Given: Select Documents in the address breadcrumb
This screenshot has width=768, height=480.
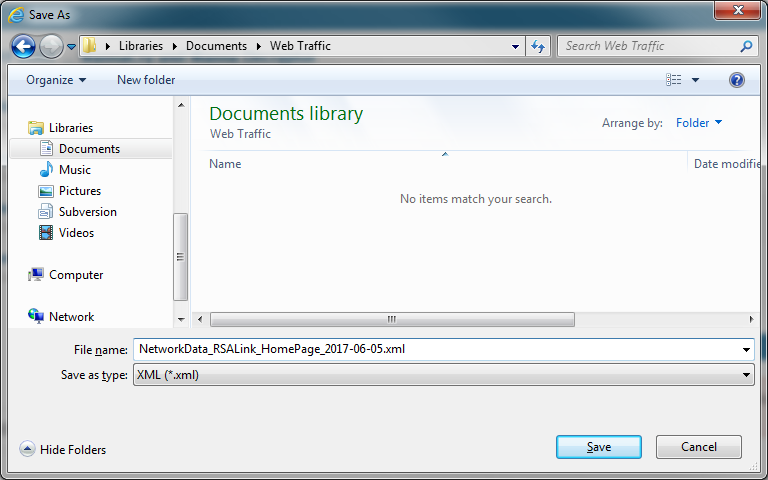Looking at the screenshot, I should point(216,46).
